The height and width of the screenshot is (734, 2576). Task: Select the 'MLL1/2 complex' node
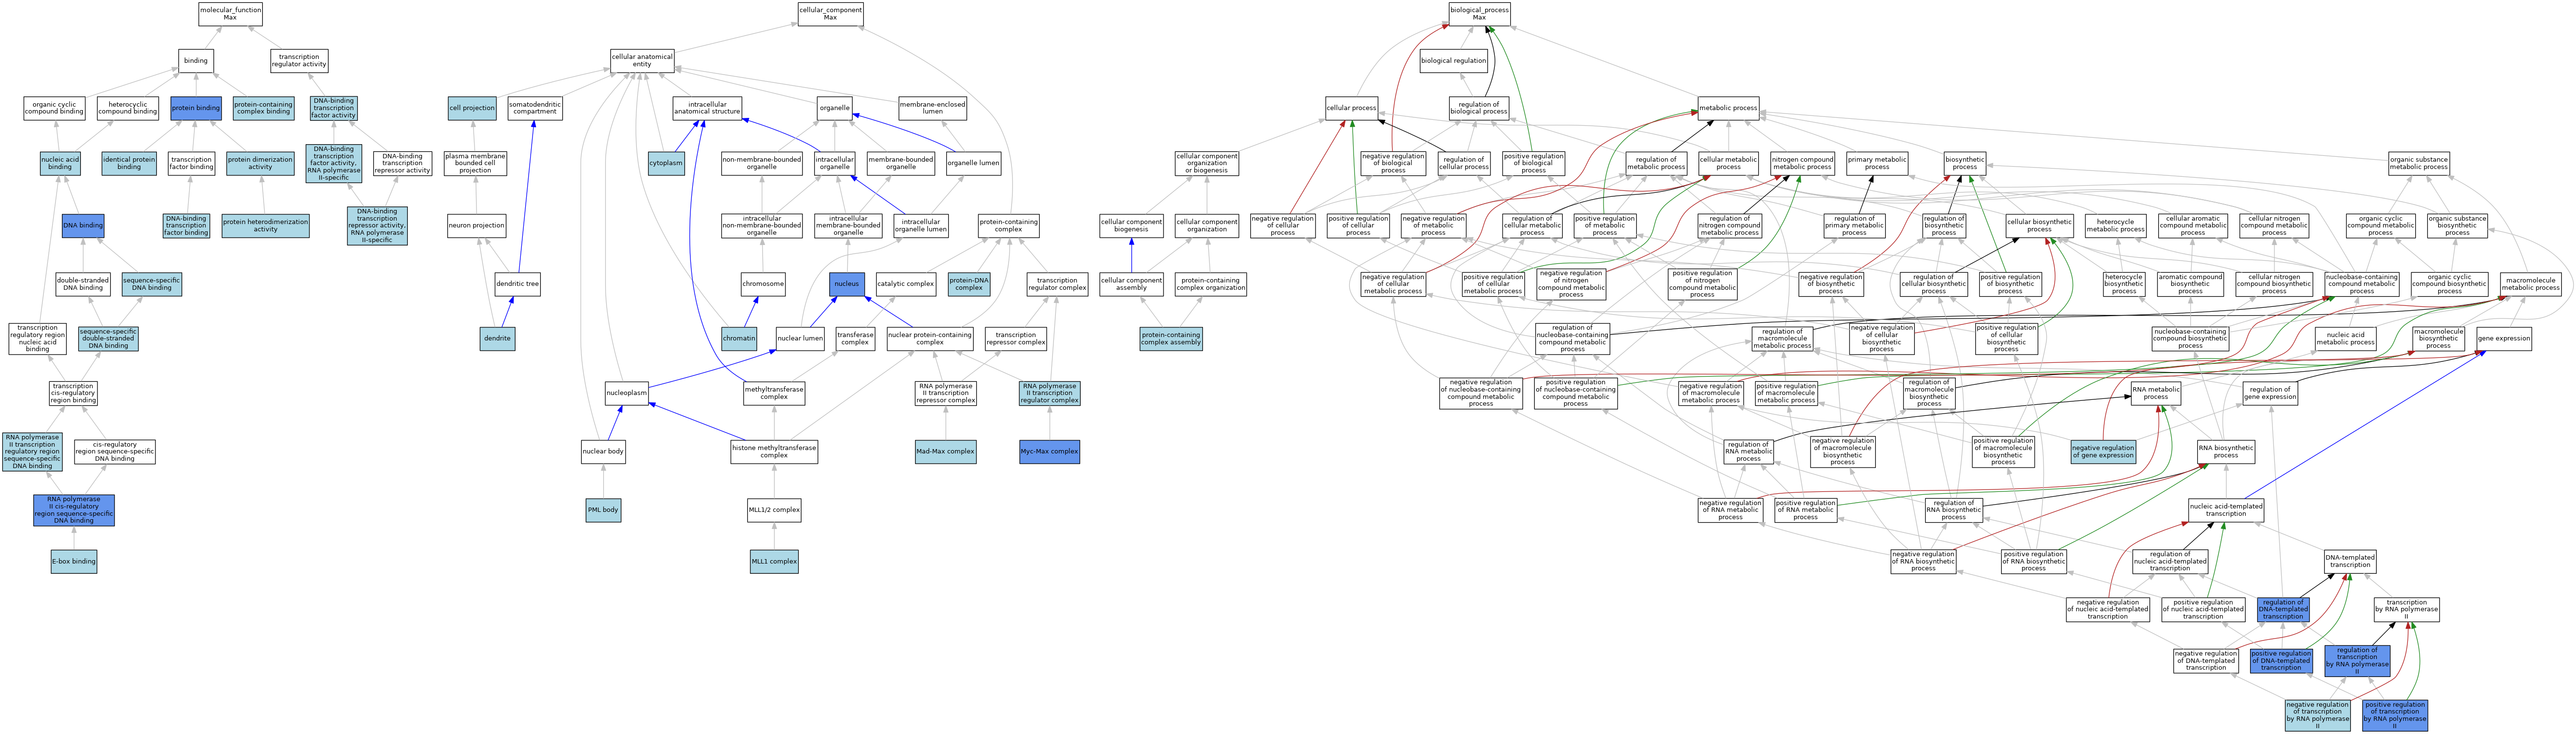pyautogui.click(x=774, y=510)
